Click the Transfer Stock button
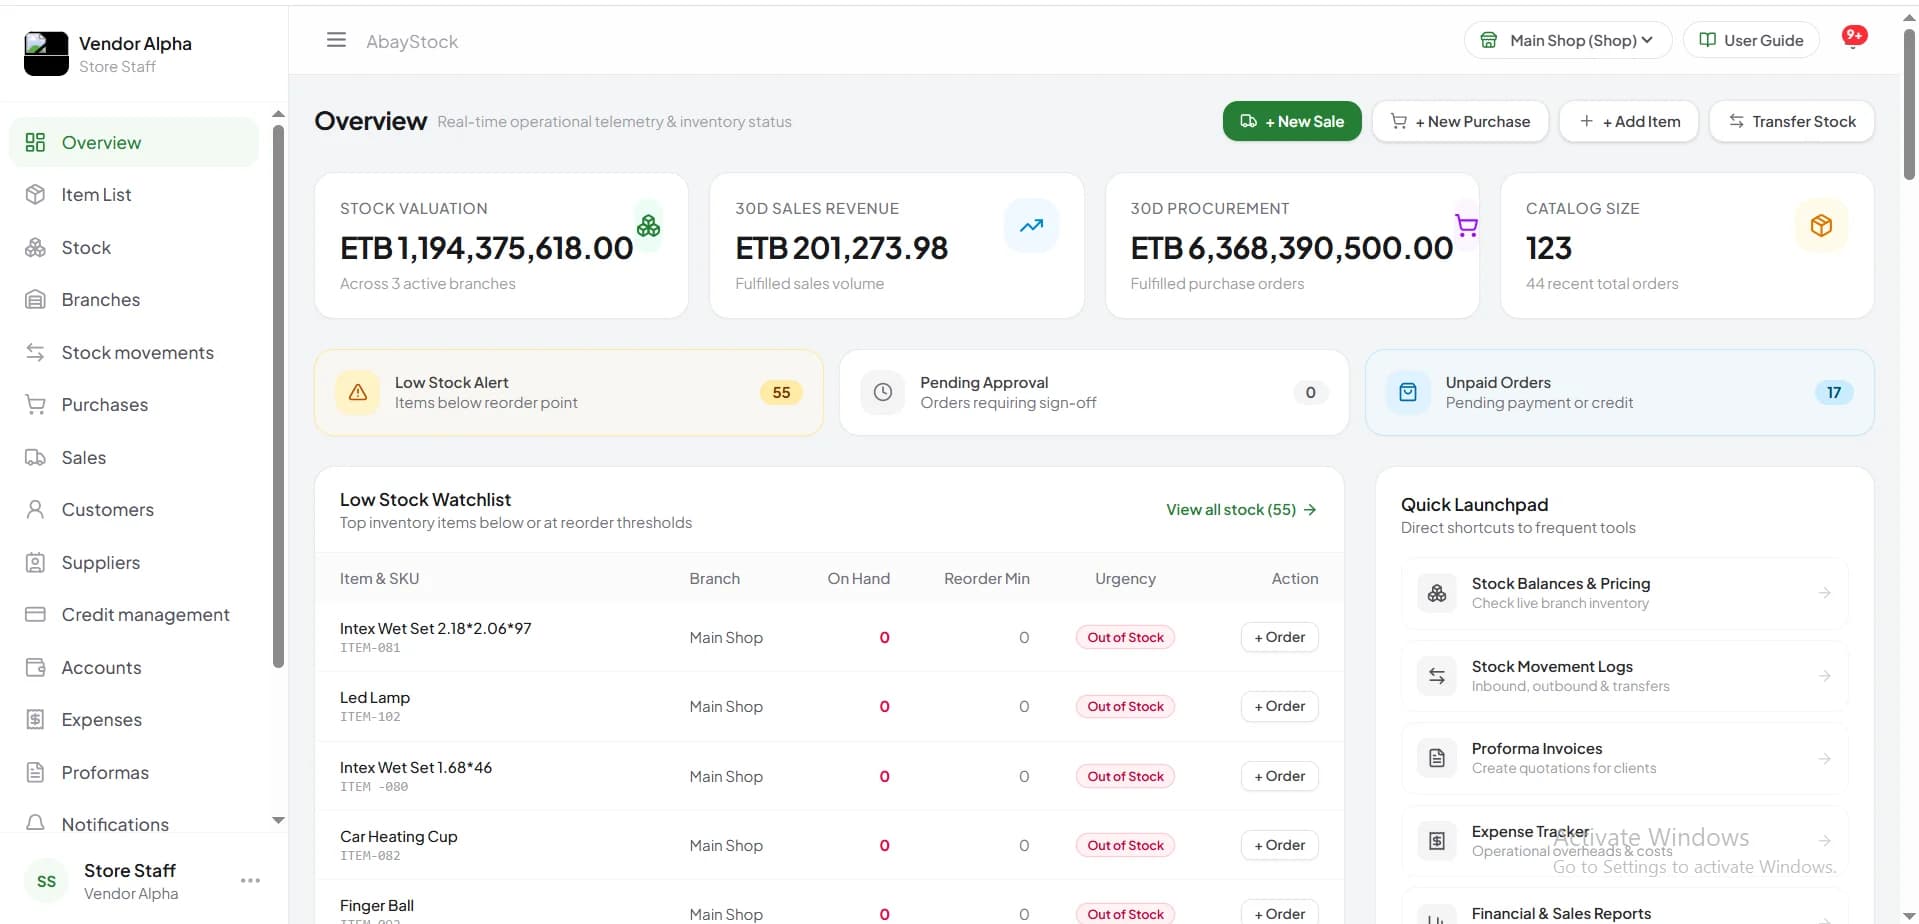The width and height of the screenshot is (1919, 924). 1792,121
